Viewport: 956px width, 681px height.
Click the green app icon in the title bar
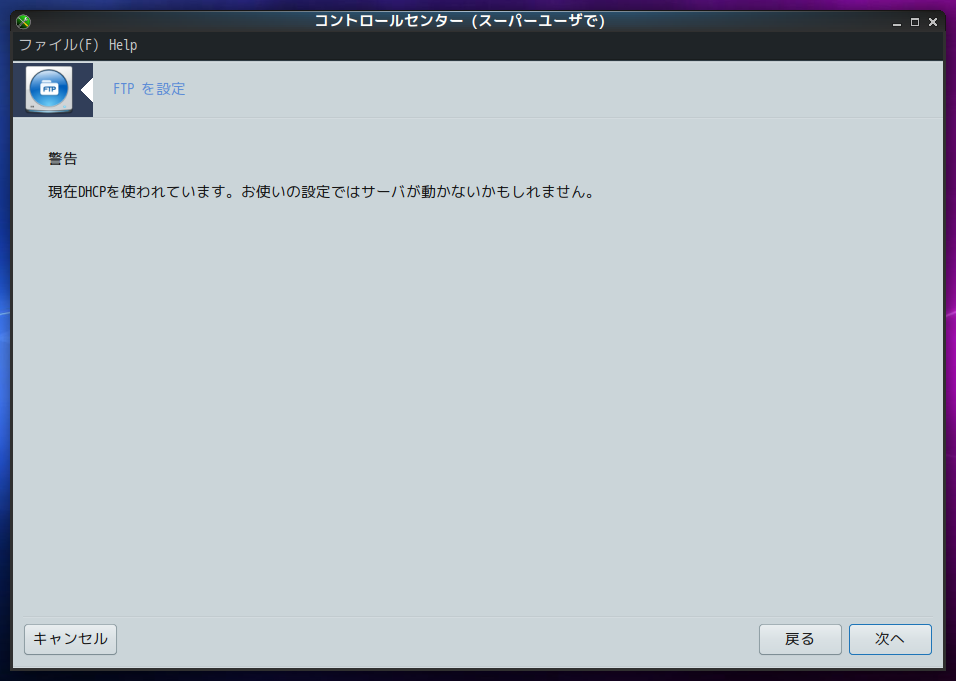23,22
